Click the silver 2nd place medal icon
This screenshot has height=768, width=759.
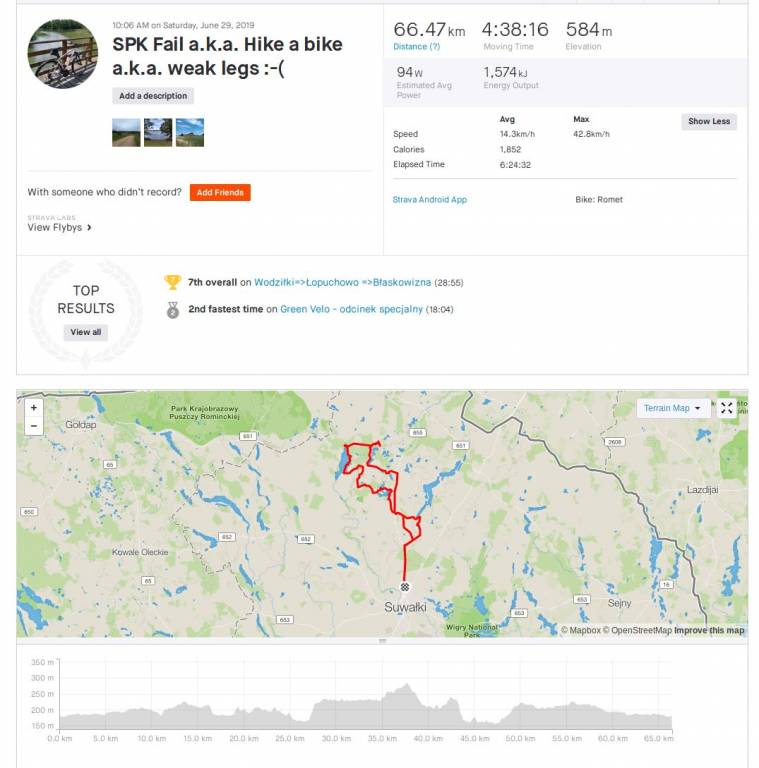pyautogui.click(x=173, y=310)
